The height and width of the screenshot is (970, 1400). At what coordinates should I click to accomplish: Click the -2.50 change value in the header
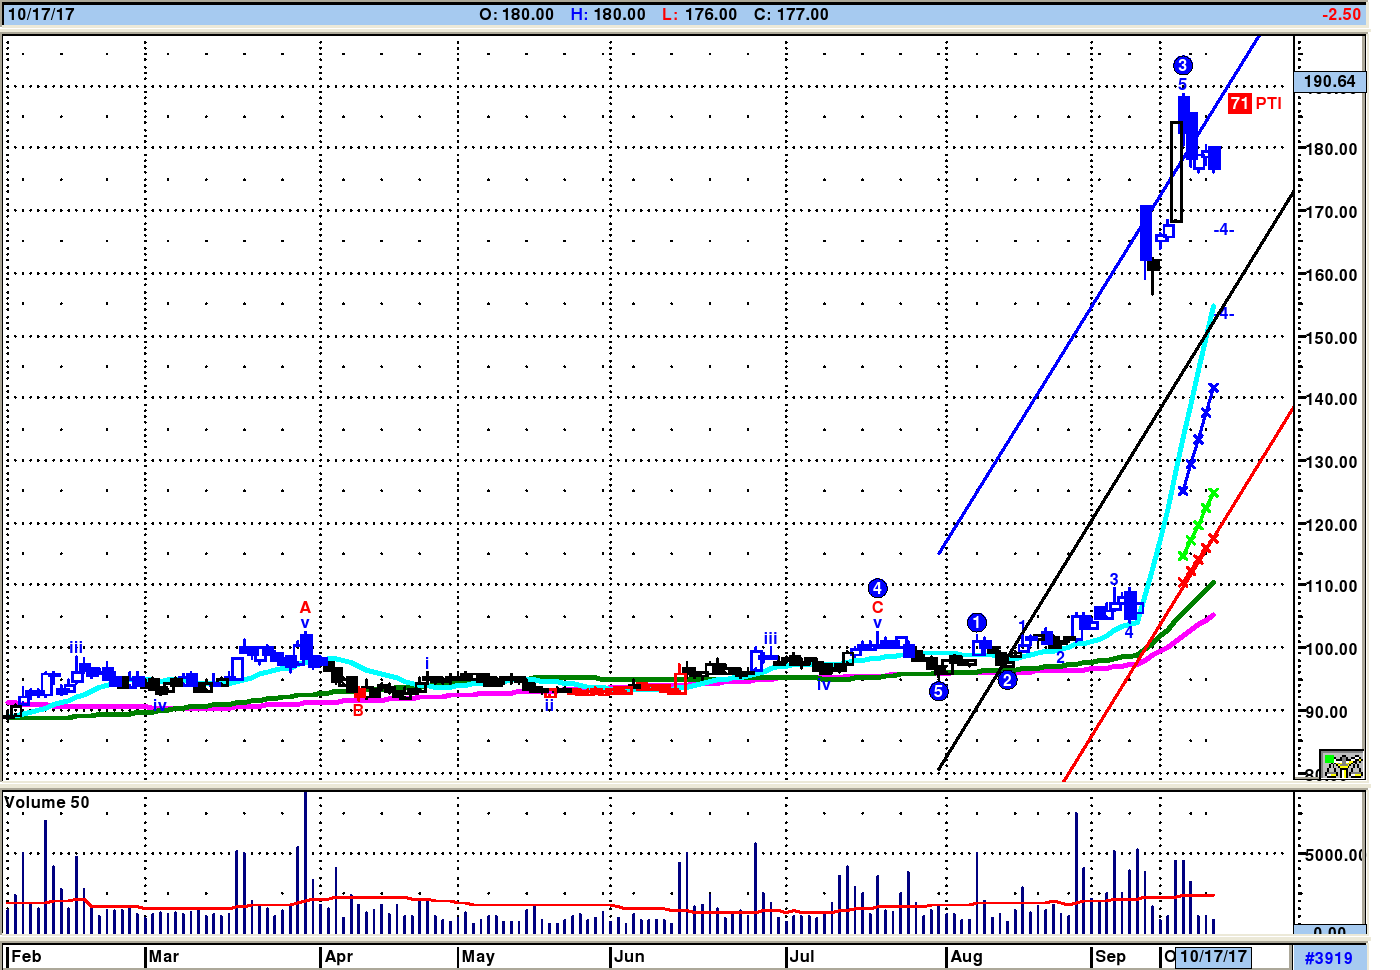click(1341, 14)
